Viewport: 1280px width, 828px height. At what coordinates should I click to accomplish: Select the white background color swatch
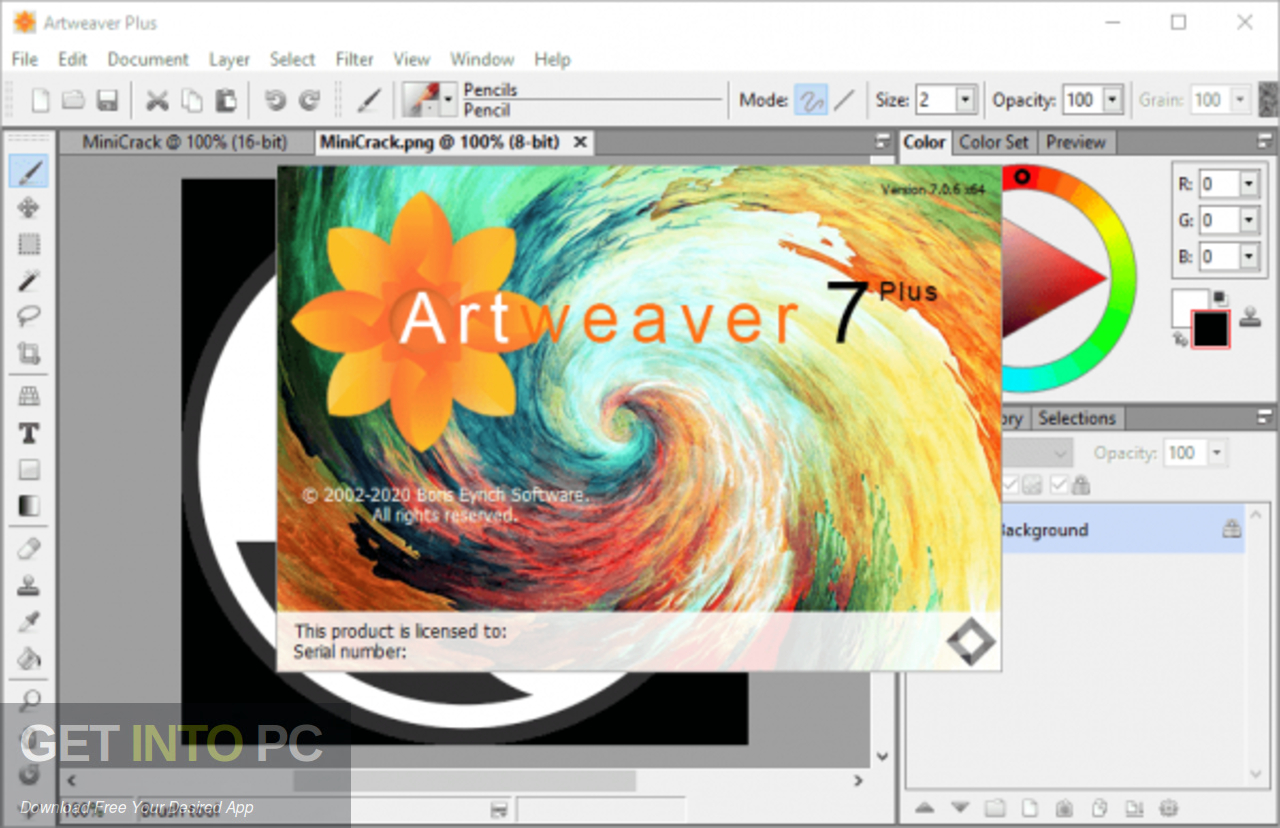click(1183, 307)
